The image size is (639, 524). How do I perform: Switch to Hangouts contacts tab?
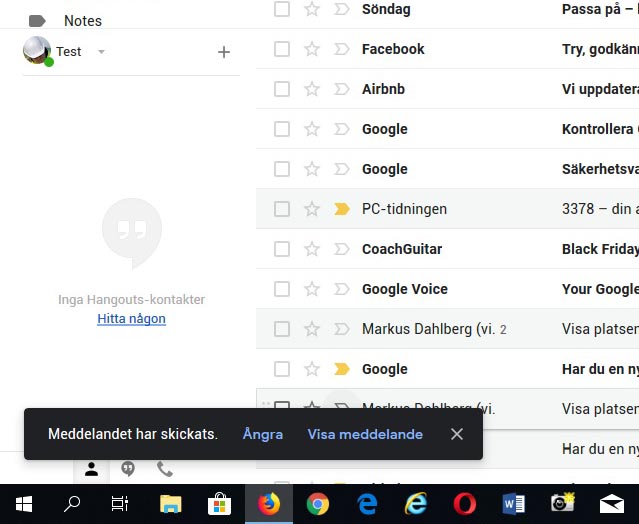(x=91, y=469)
